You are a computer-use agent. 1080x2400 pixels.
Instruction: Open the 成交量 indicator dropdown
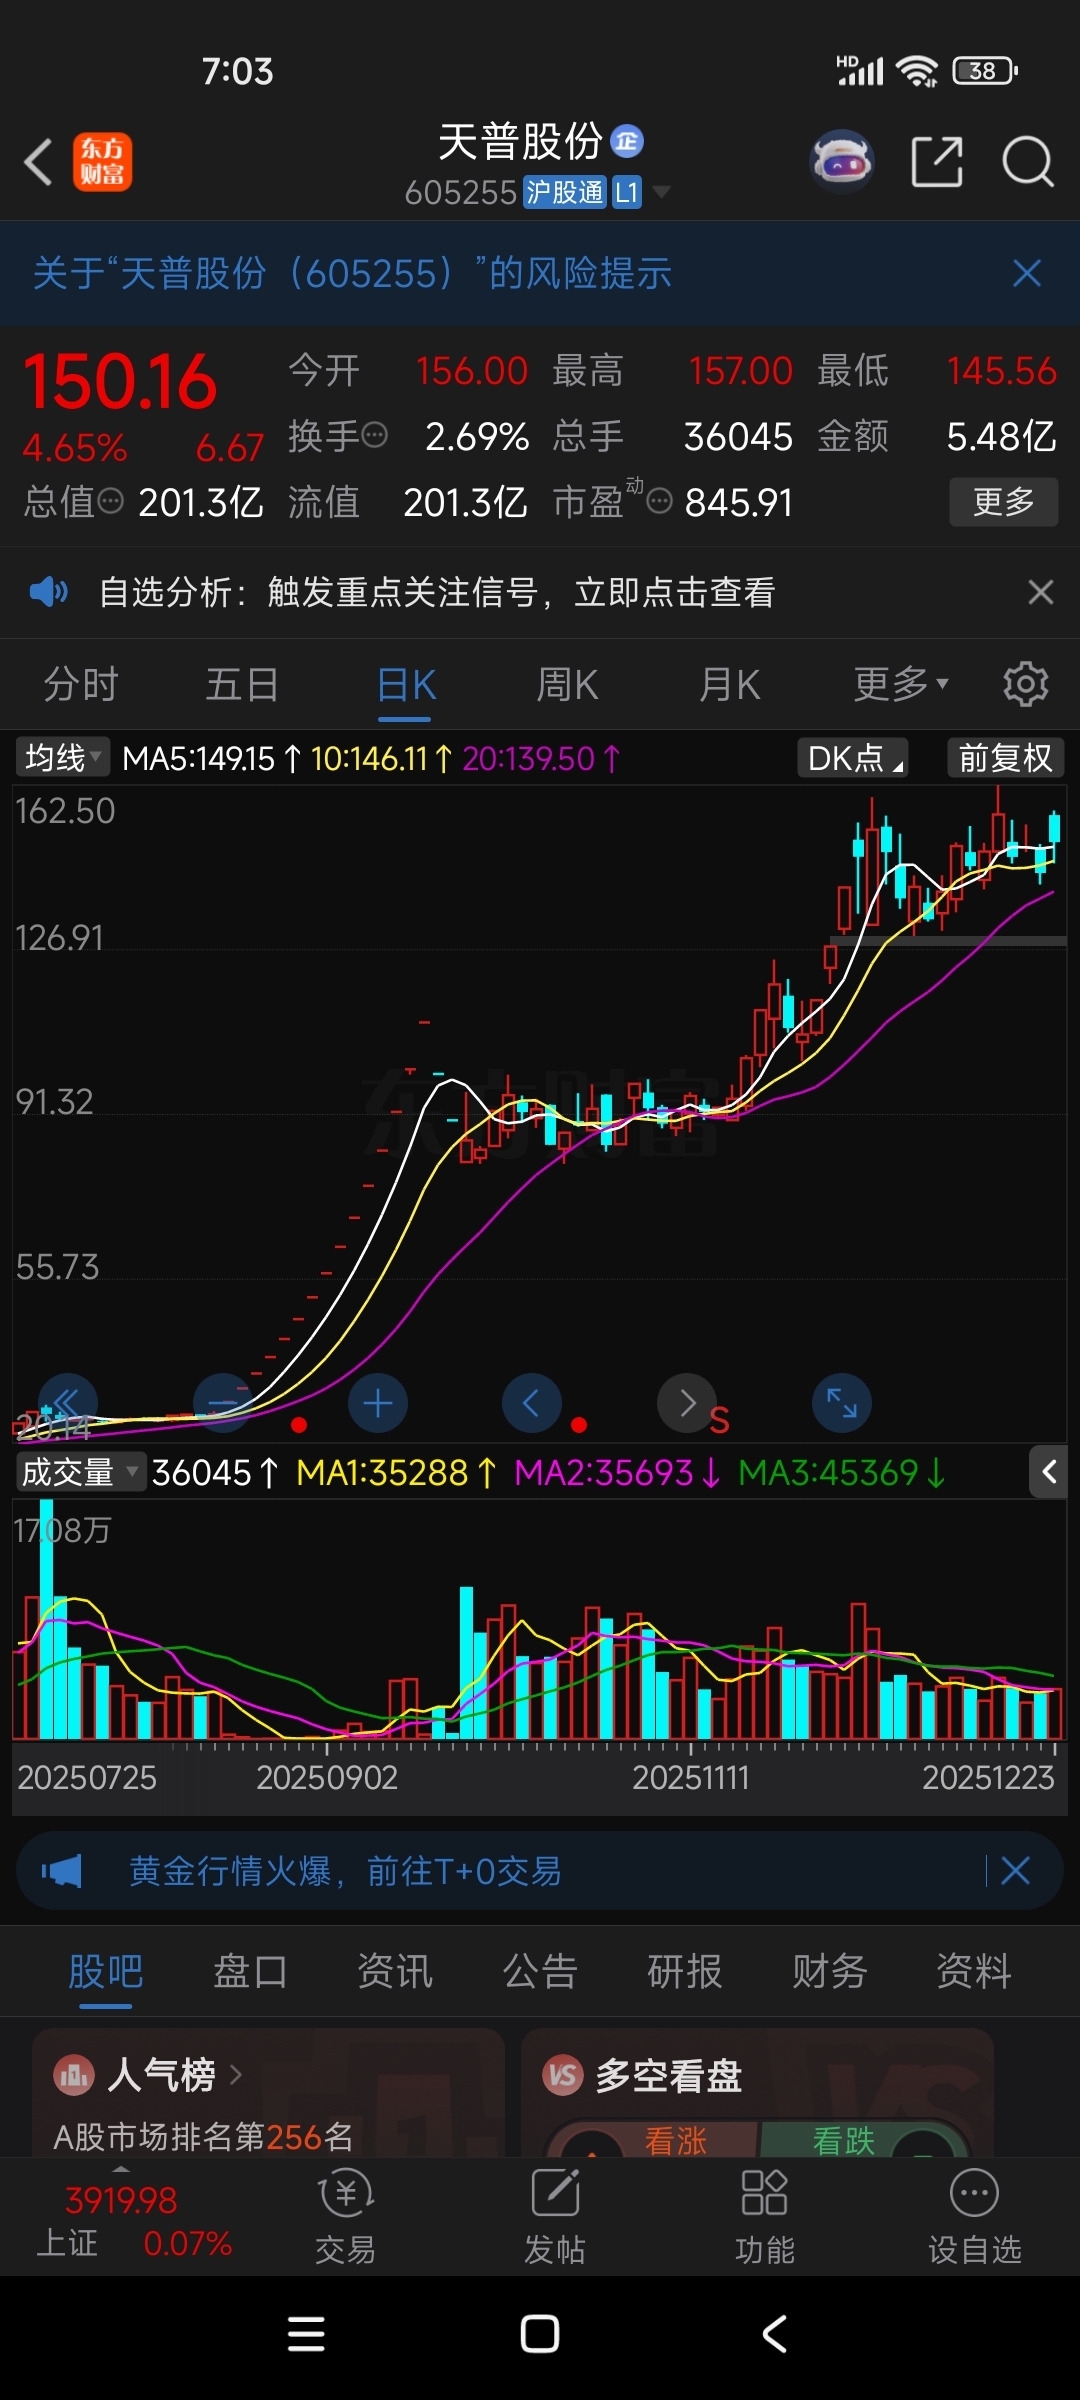click(80, 1472)
